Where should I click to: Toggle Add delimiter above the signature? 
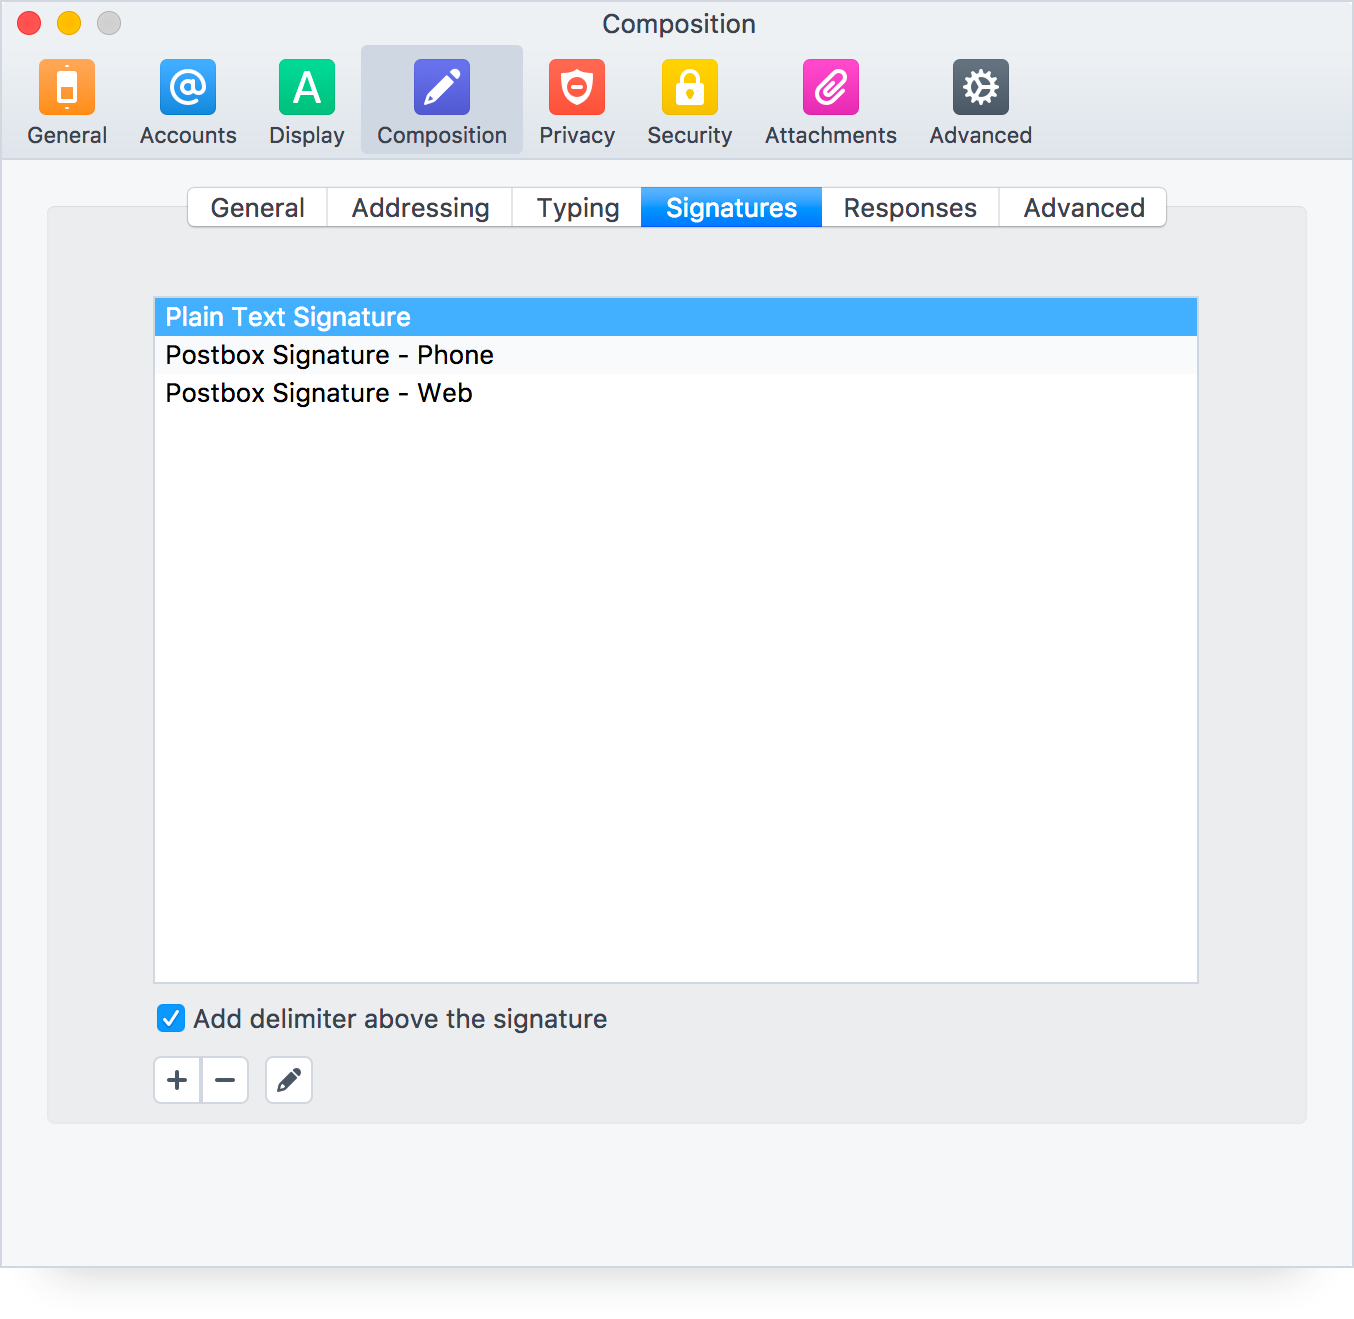(x=171, y=1019)
